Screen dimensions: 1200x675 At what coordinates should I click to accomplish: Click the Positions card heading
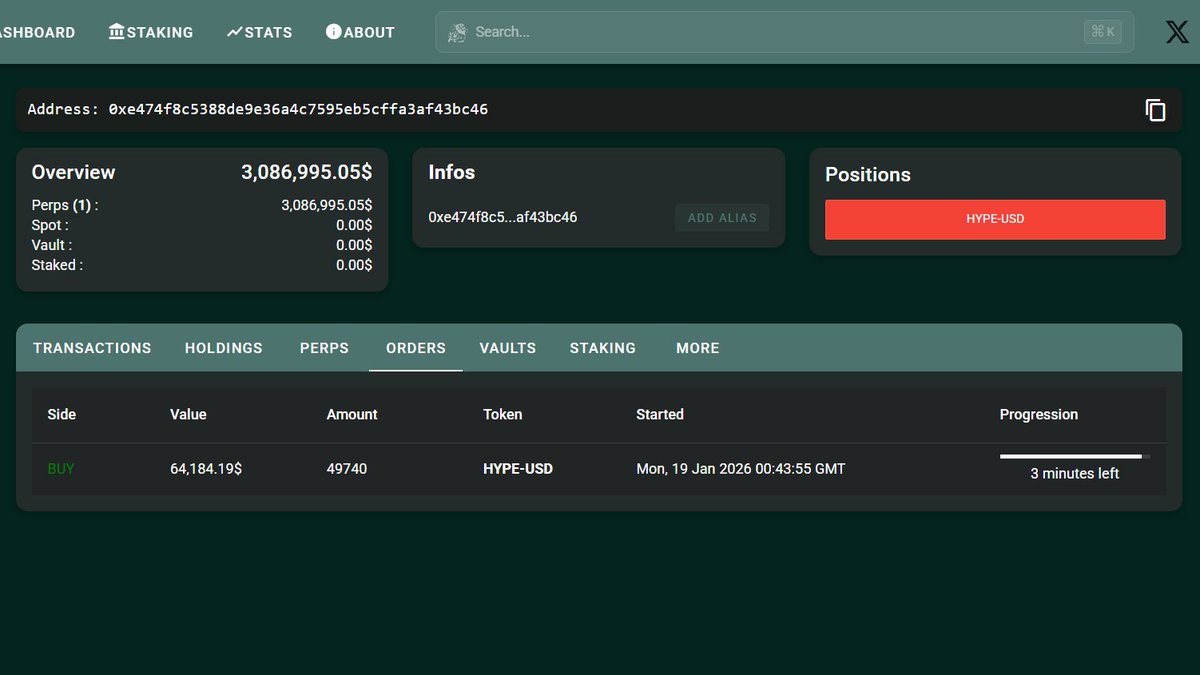click(868, 174)
